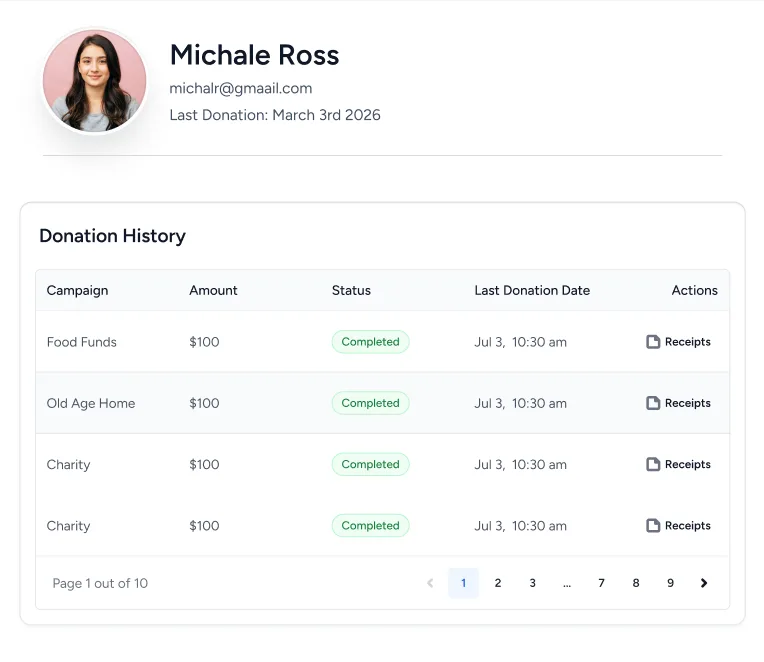Jump to page 7
This screenshot has height=662, width=764.
click(601, 583)
